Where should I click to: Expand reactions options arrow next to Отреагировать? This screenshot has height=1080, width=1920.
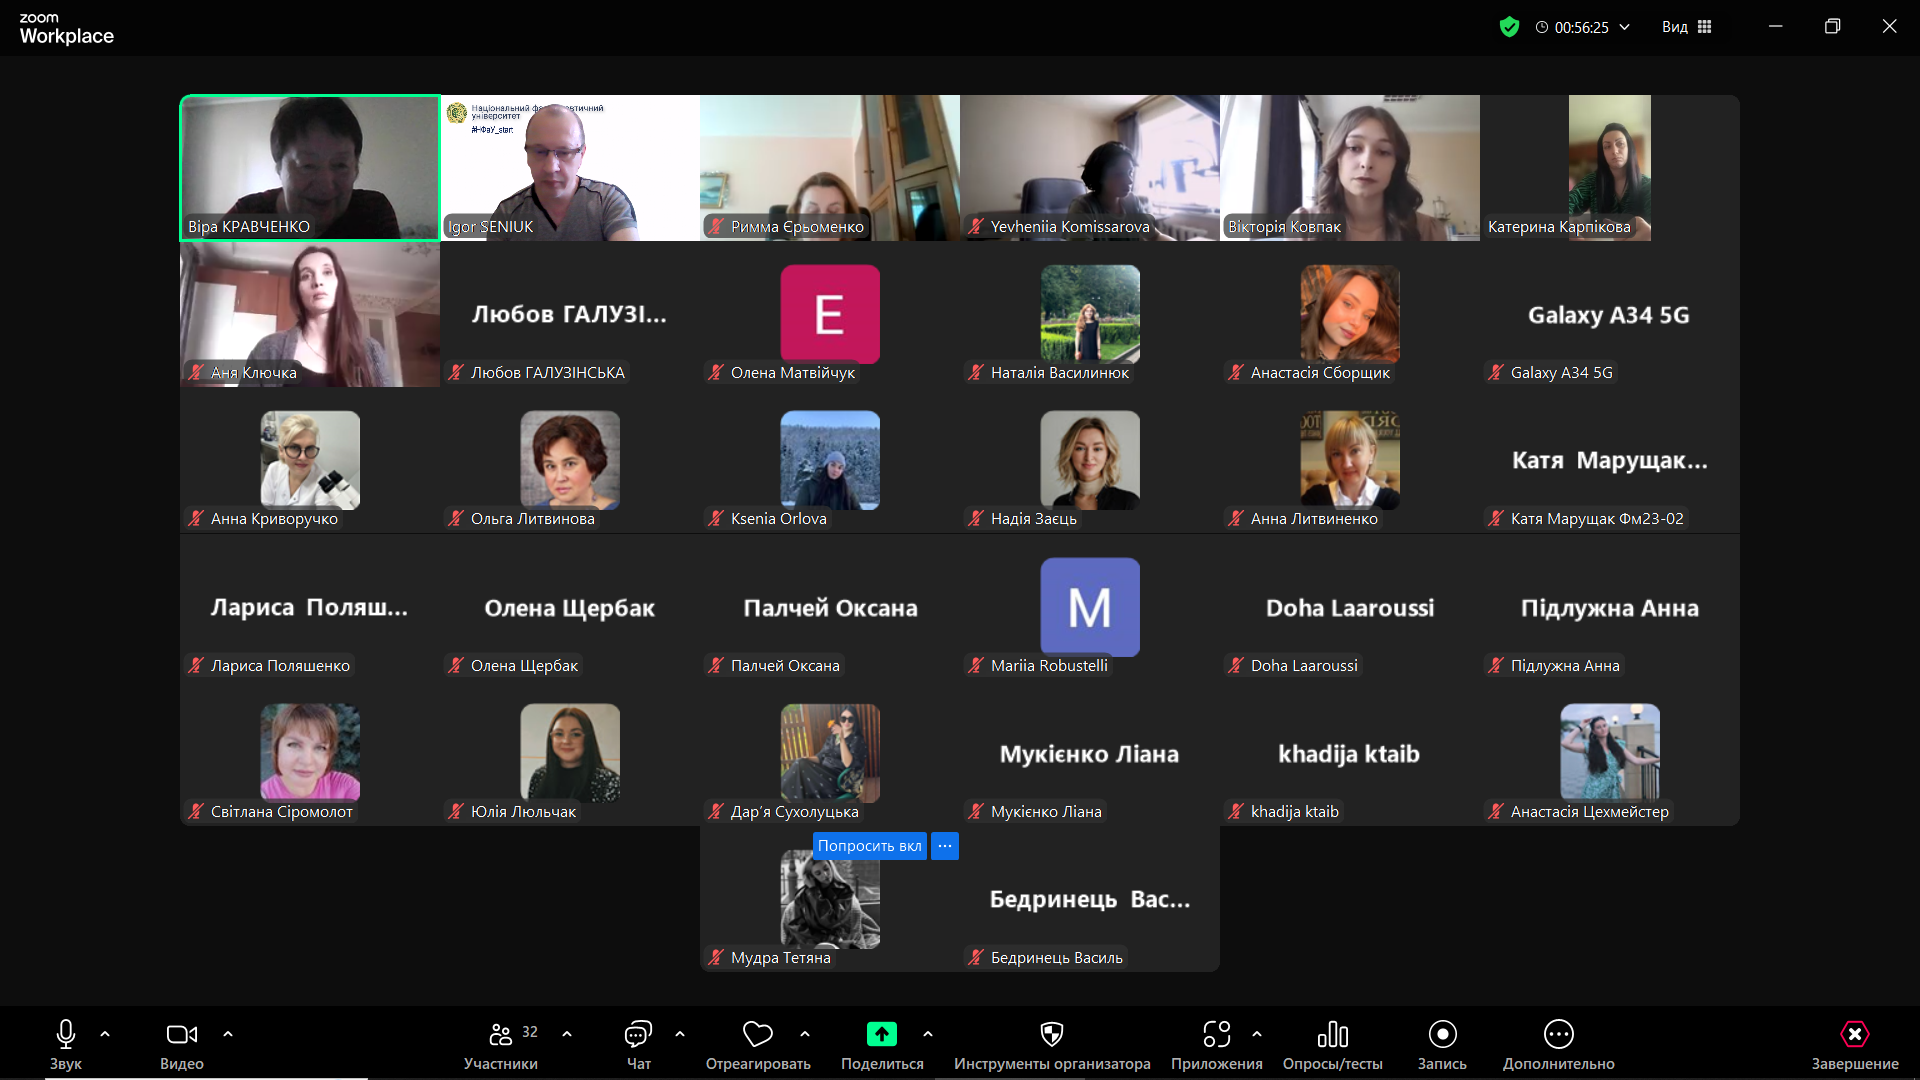pyautogui.click(x=805, y=1034)
